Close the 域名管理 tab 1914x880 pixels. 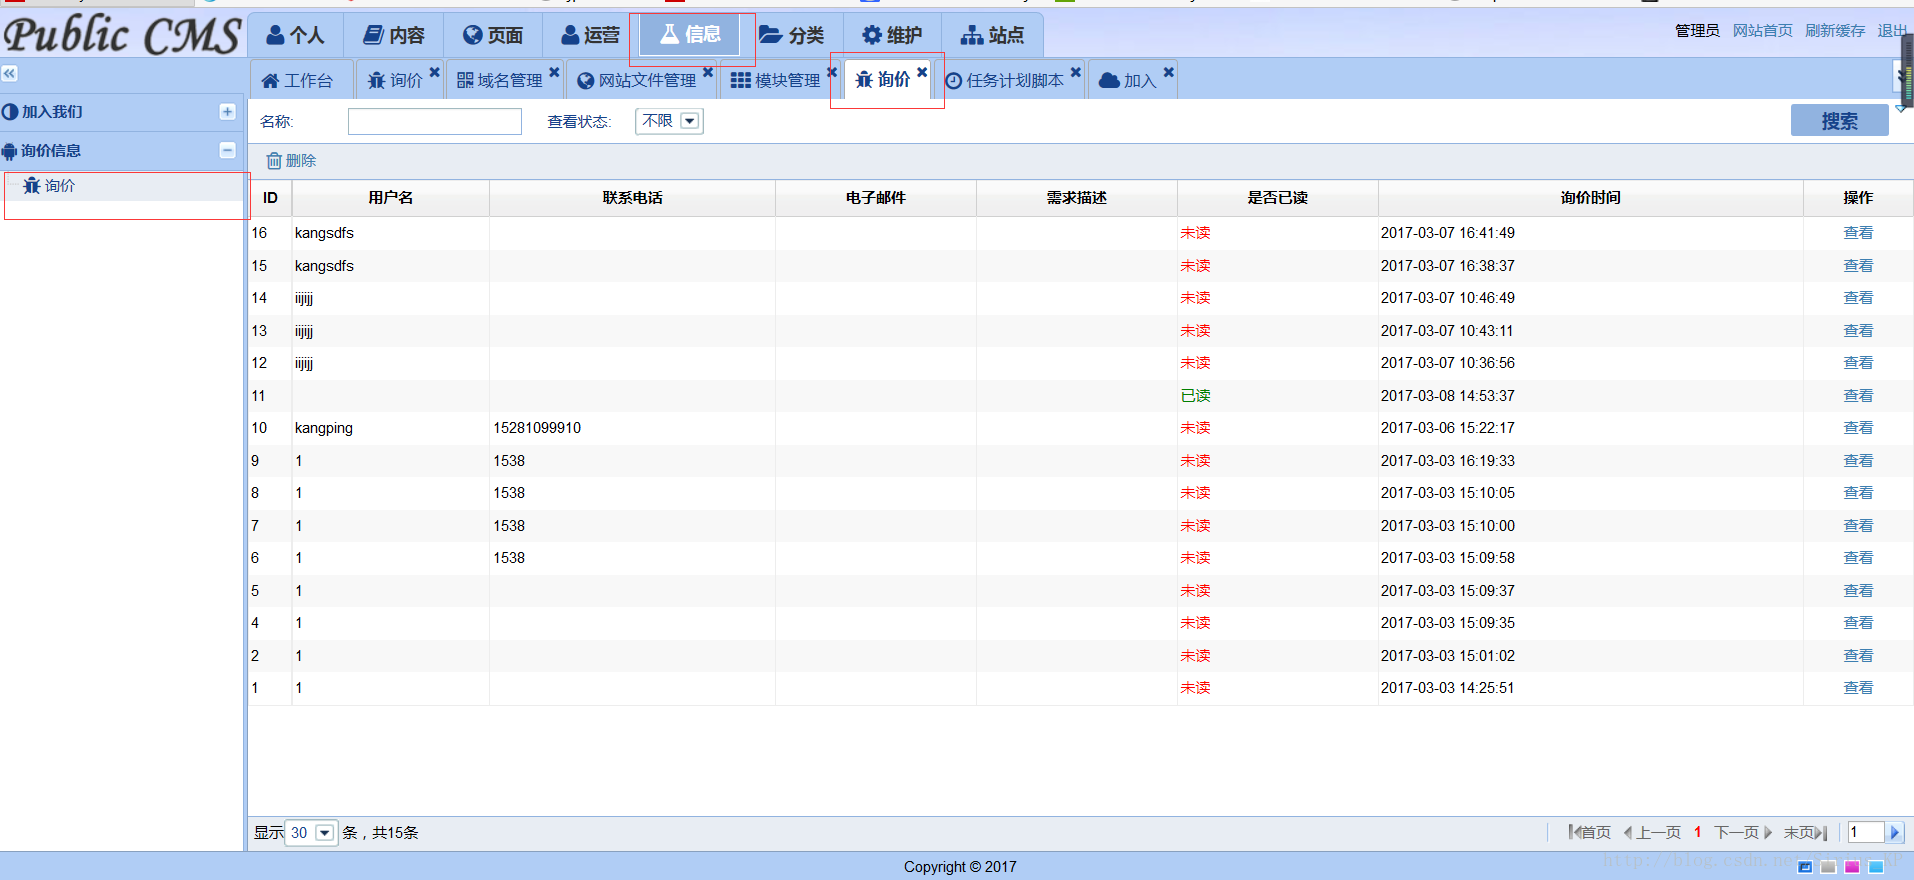tap(554, 72)
